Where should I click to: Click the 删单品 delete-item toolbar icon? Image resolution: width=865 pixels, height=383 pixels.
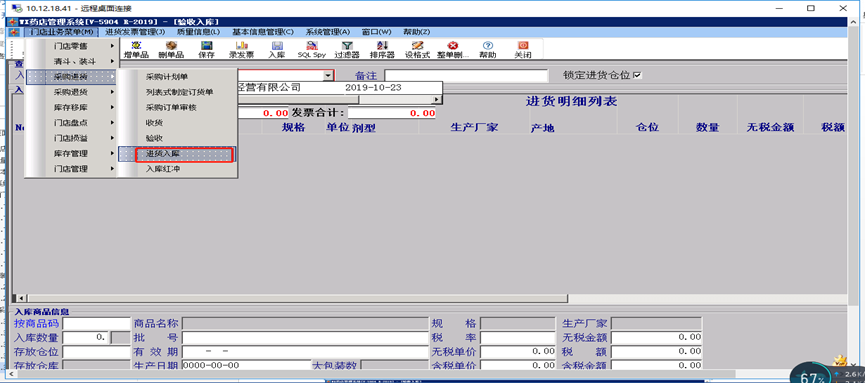point(171,50)
